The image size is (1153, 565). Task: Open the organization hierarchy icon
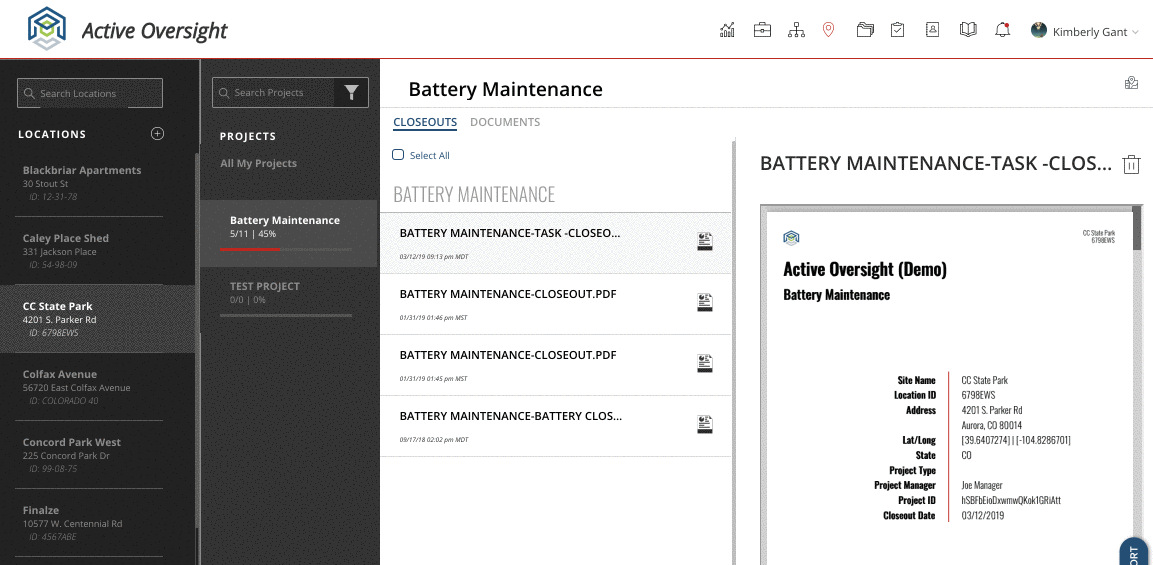click(x=796, y=30)
